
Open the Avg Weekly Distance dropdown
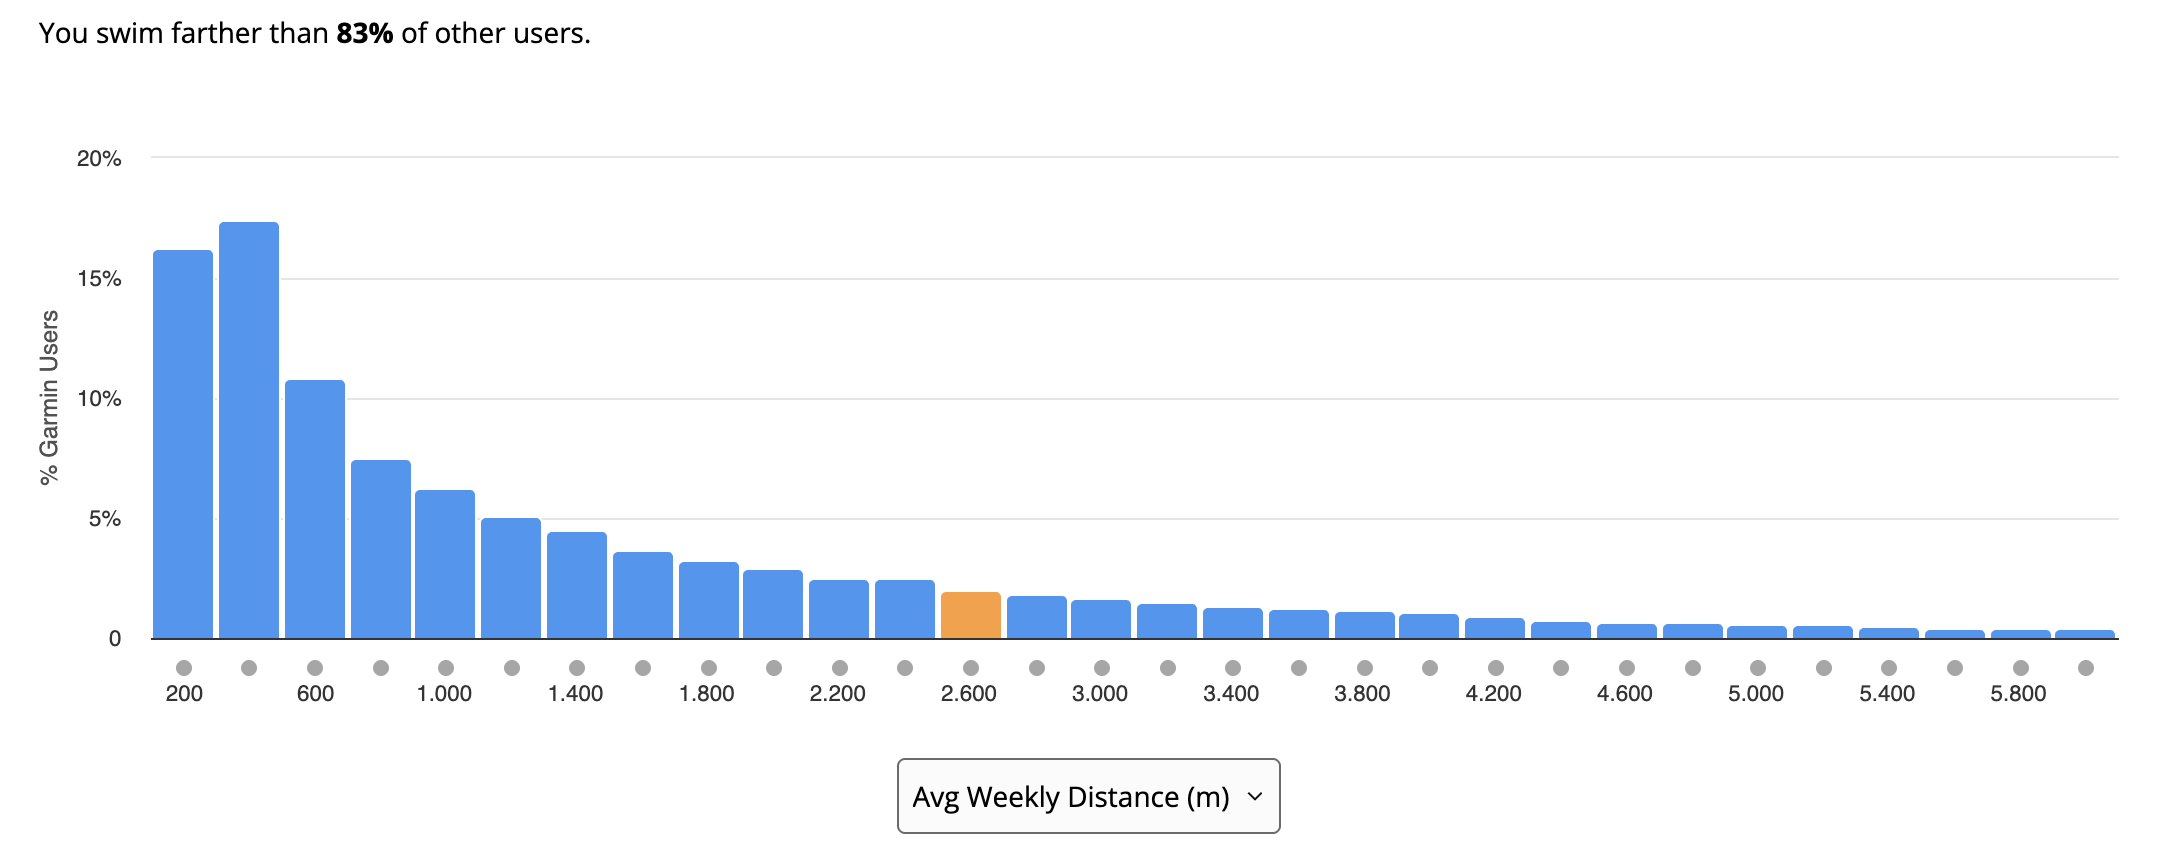pos(1088,796)
